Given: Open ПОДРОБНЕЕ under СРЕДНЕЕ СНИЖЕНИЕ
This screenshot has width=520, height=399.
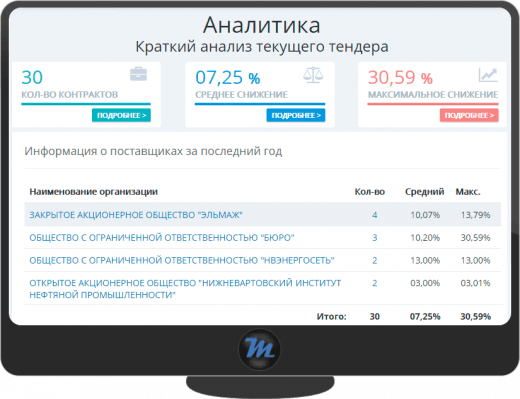Looking at the screenshot, I should [x=296, y=115].
